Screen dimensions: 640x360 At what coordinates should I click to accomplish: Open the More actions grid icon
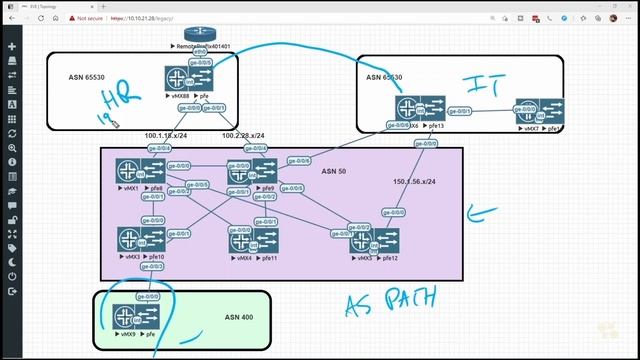[12, 119]
